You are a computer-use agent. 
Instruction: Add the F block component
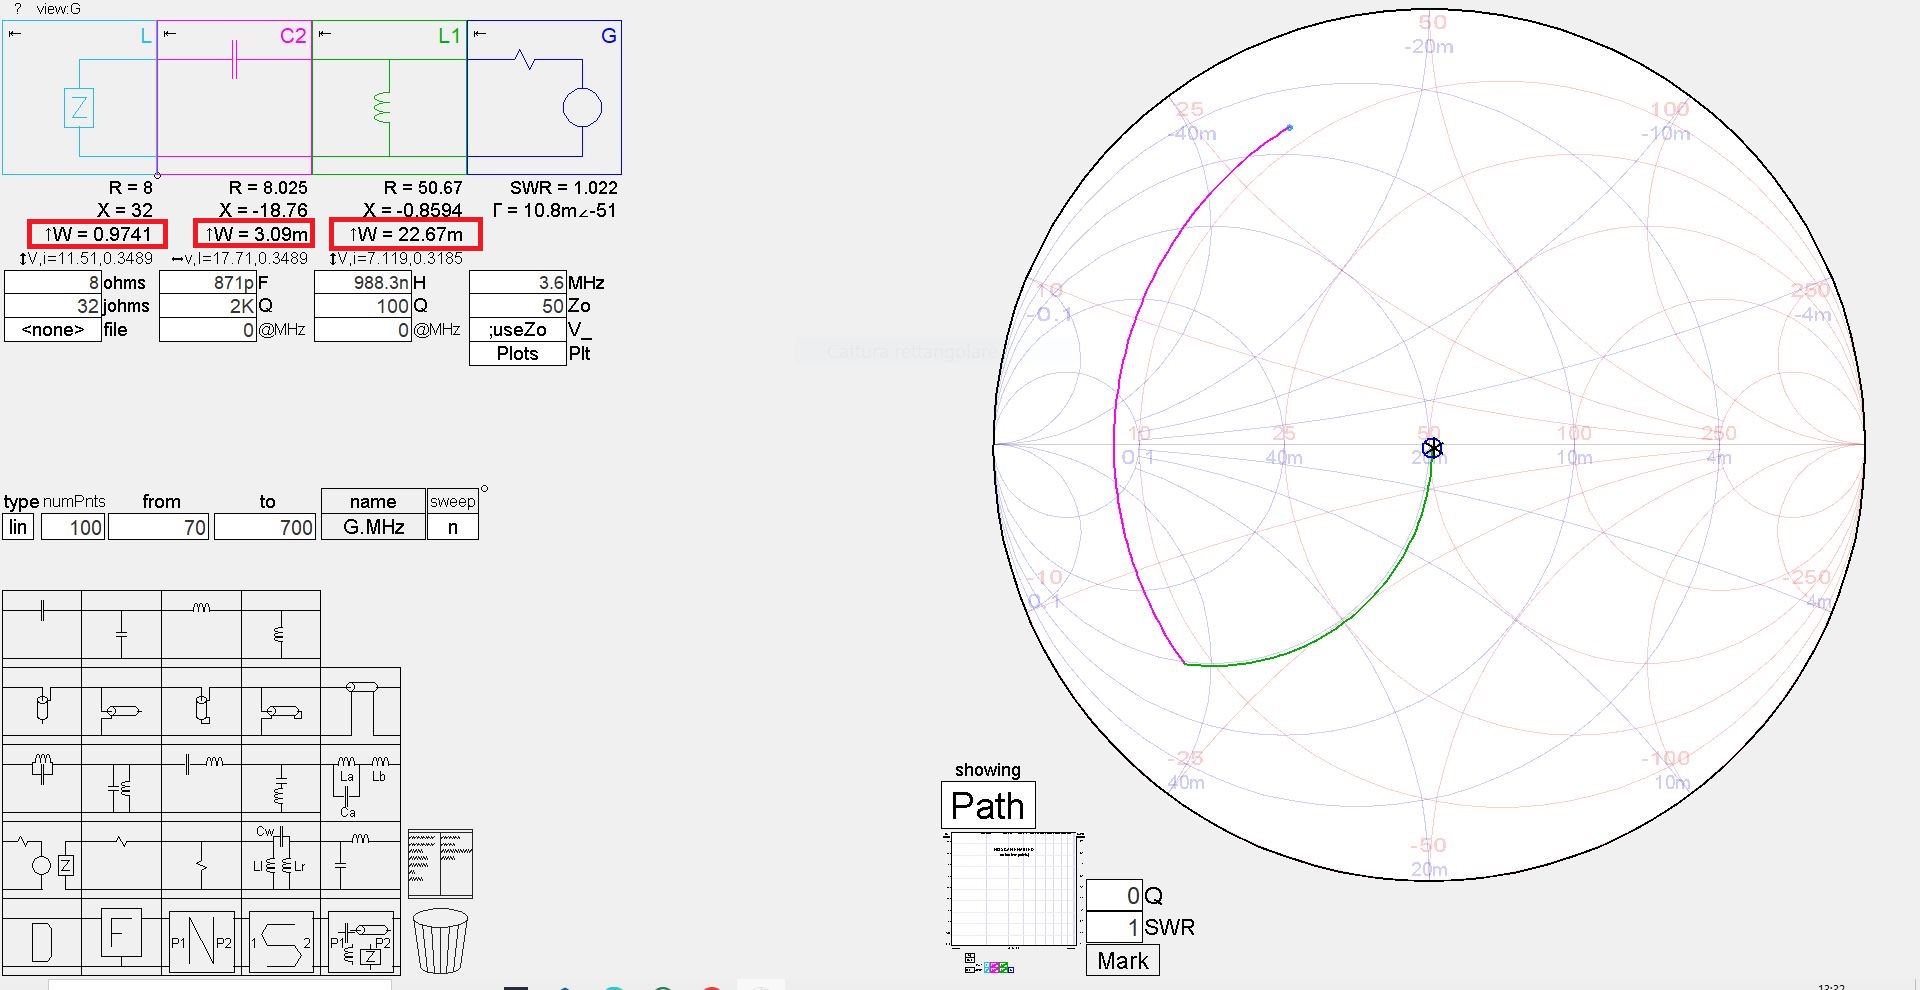122,936
